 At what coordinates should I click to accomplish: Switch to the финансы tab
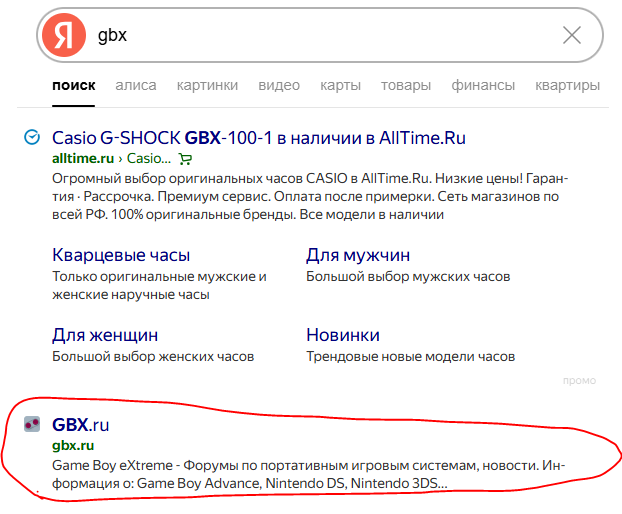(483, 85)
